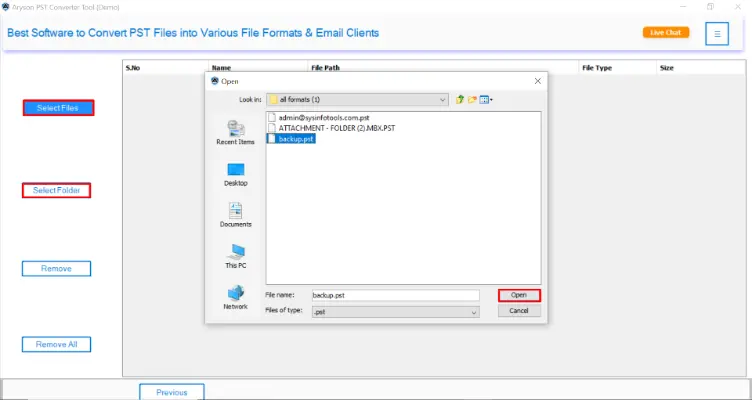Click the Remove All button

pyautogui.click(x=56, y=344)
